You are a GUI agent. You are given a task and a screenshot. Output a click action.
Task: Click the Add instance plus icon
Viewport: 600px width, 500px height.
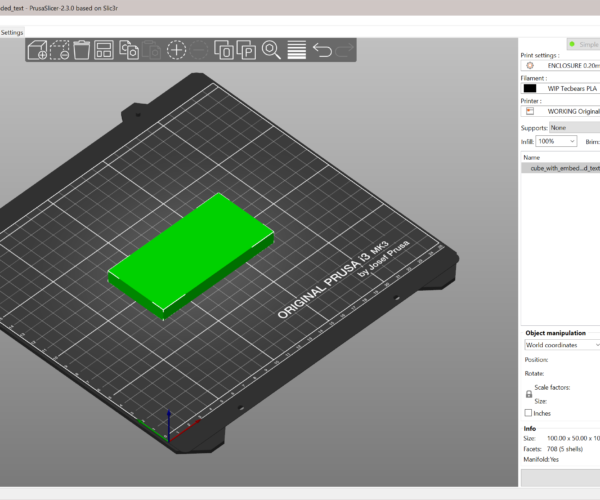(x=176, y=50)
